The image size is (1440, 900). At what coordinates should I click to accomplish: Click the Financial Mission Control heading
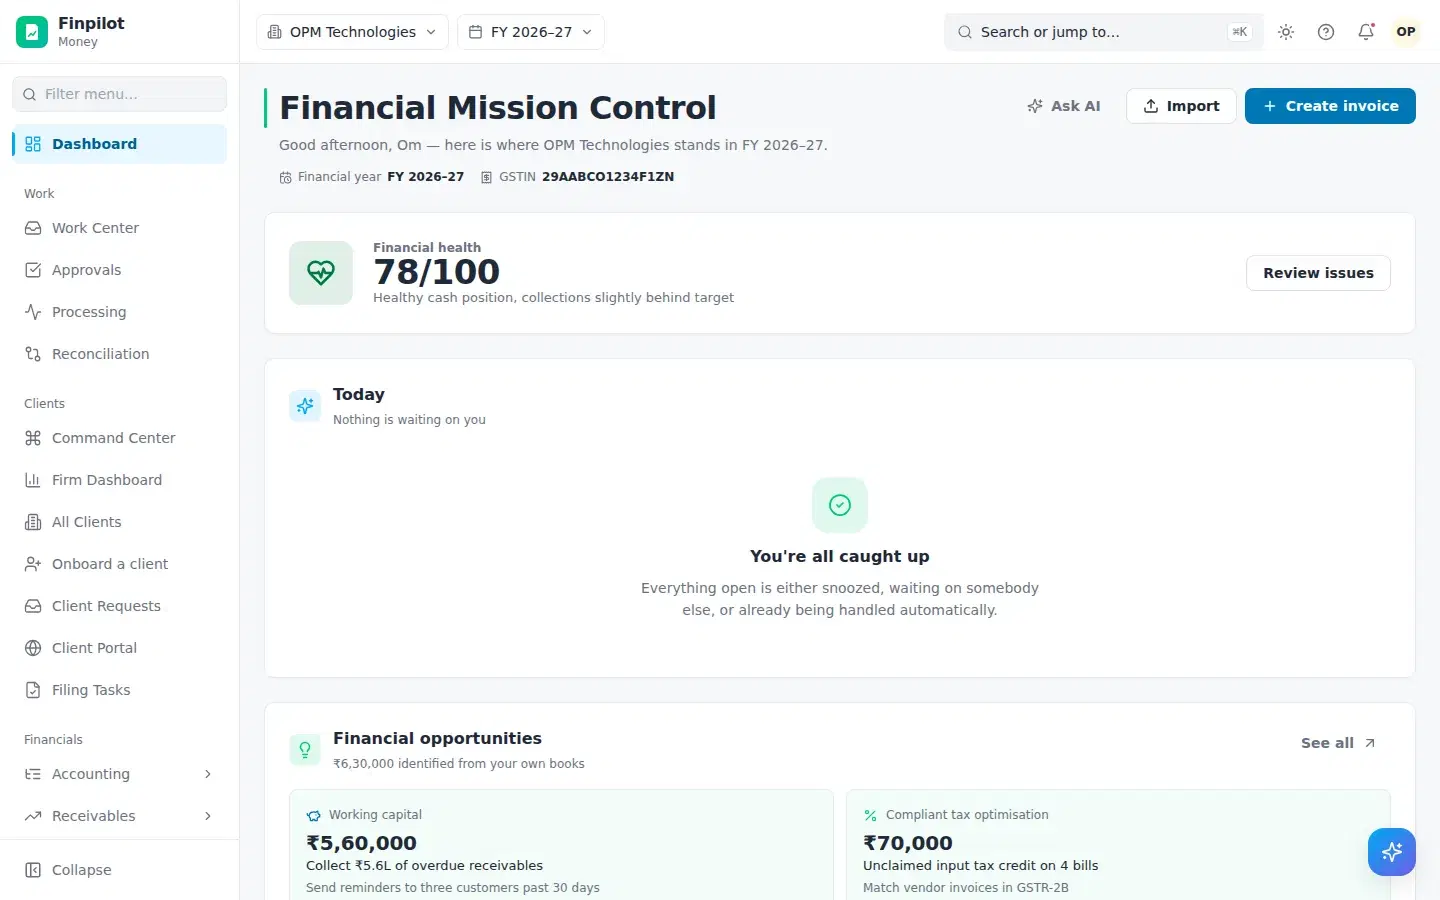click(x=498, y=107)
